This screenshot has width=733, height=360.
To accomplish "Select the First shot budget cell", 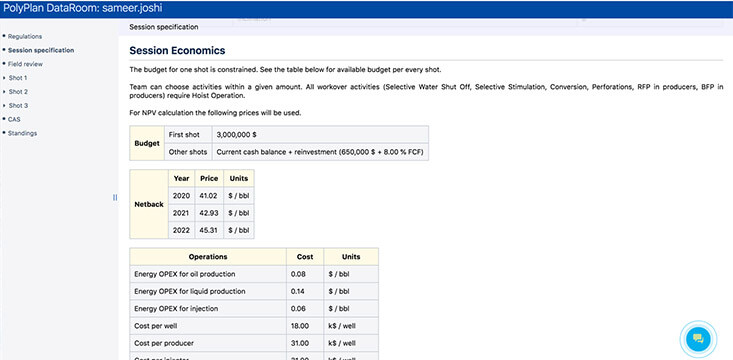I will pos(188,135).
